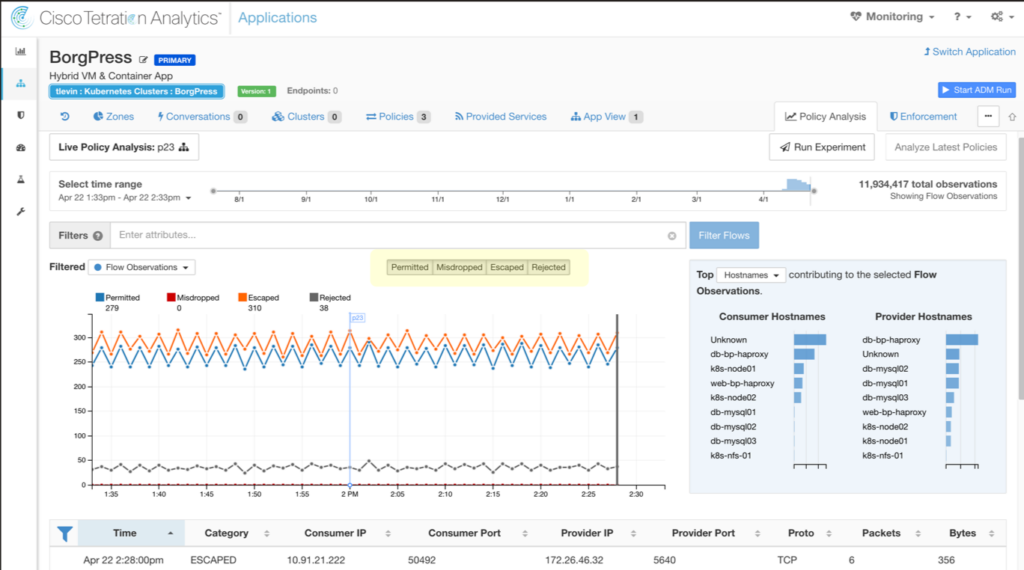Sort table by Packets column

pos(889,533)
